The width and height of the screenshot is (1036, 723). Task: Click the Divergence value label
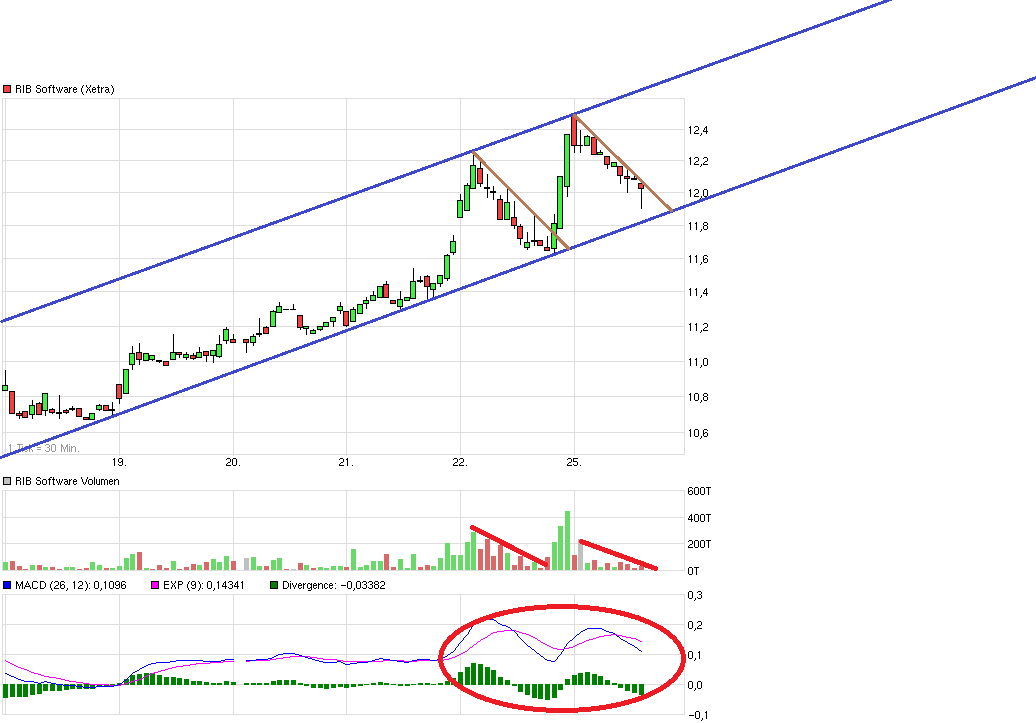334,585
